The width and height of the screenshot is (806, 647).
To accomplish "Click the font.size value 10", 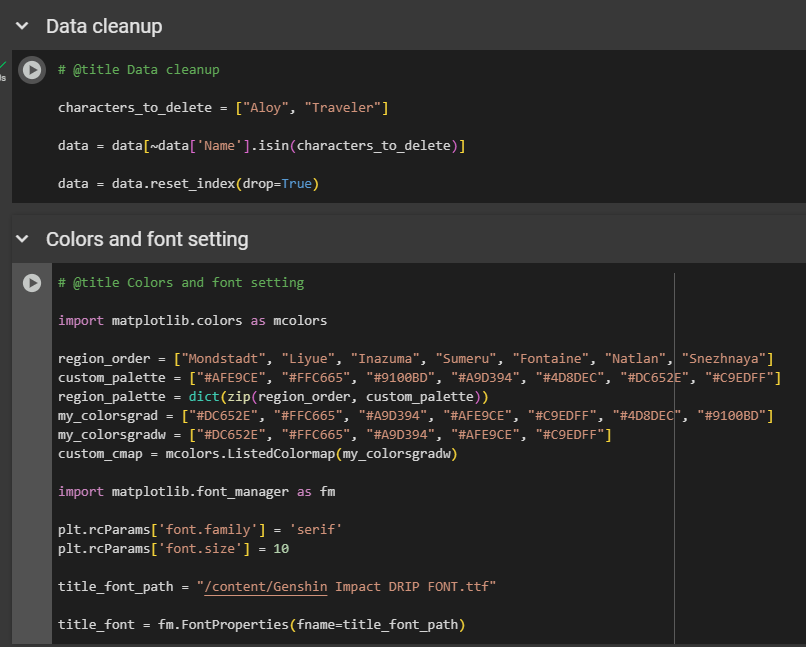I will pos(281,548).
